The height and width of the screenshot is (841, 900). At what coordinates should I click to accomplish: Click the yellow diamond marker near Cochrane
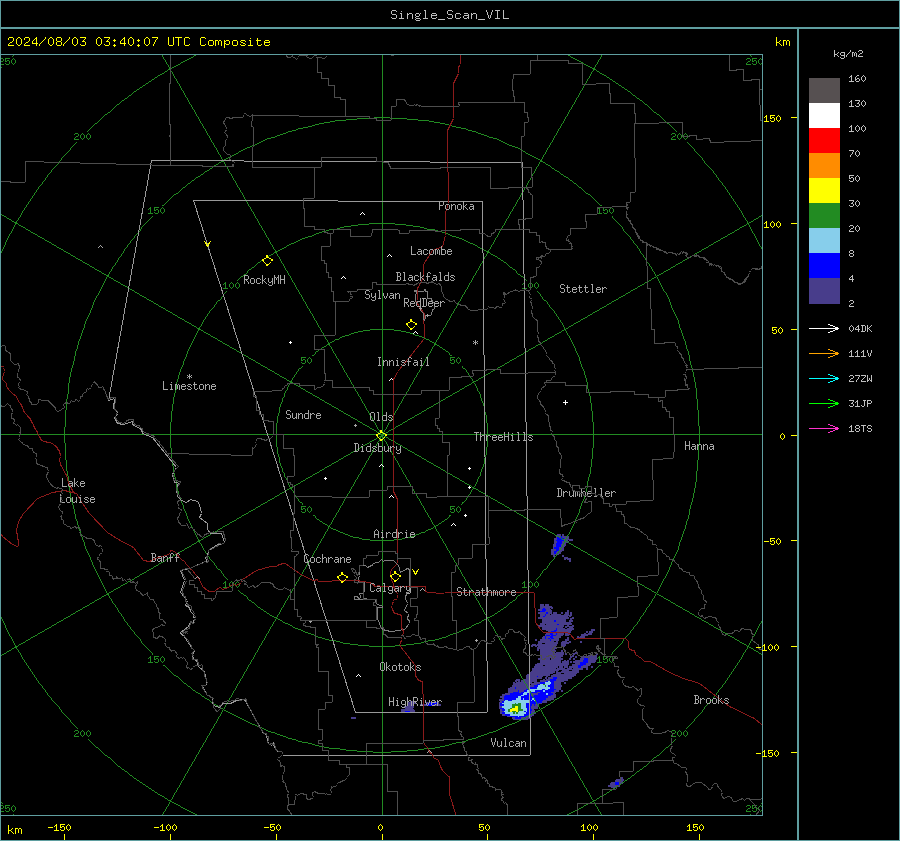(x=343, y=577)
